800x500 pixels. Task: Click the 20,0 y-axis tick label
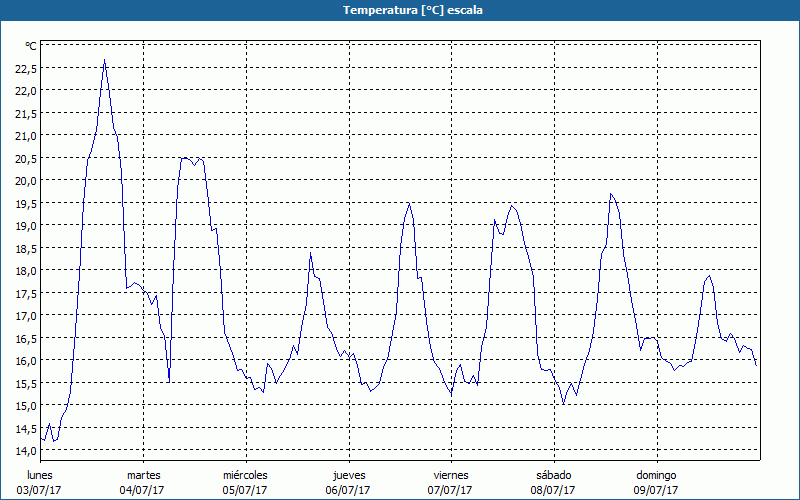(25, 181)
